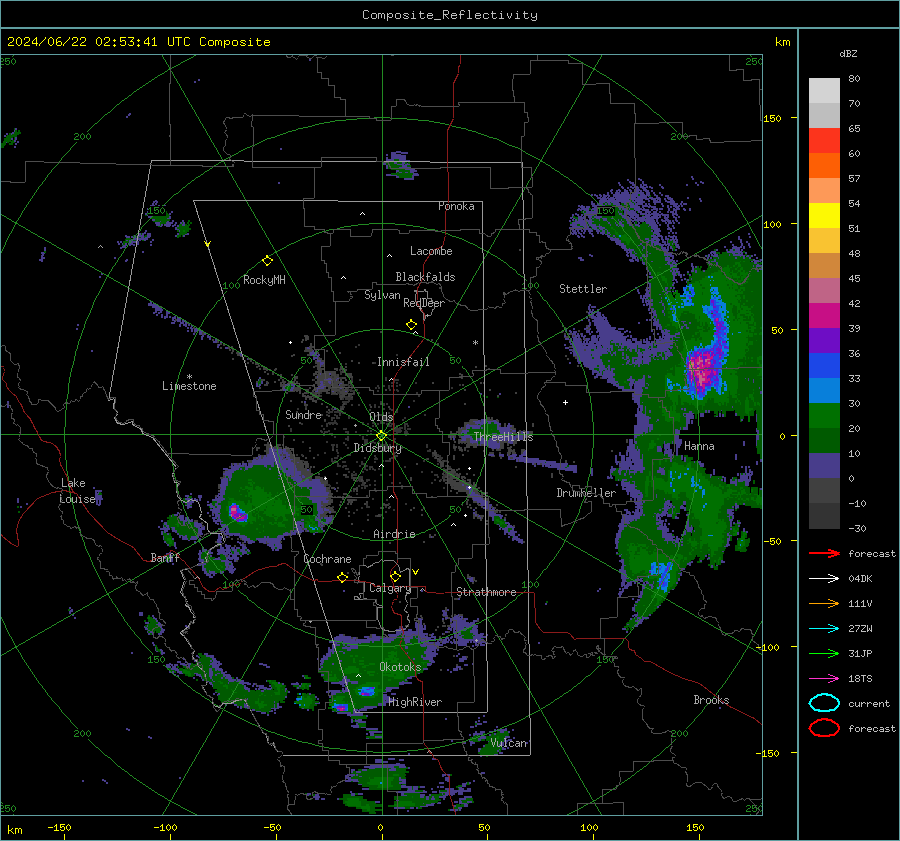Click the yellow radar-center diamond at Didsbury
This screenshot has width=900, height=841.
pos(381,436)
